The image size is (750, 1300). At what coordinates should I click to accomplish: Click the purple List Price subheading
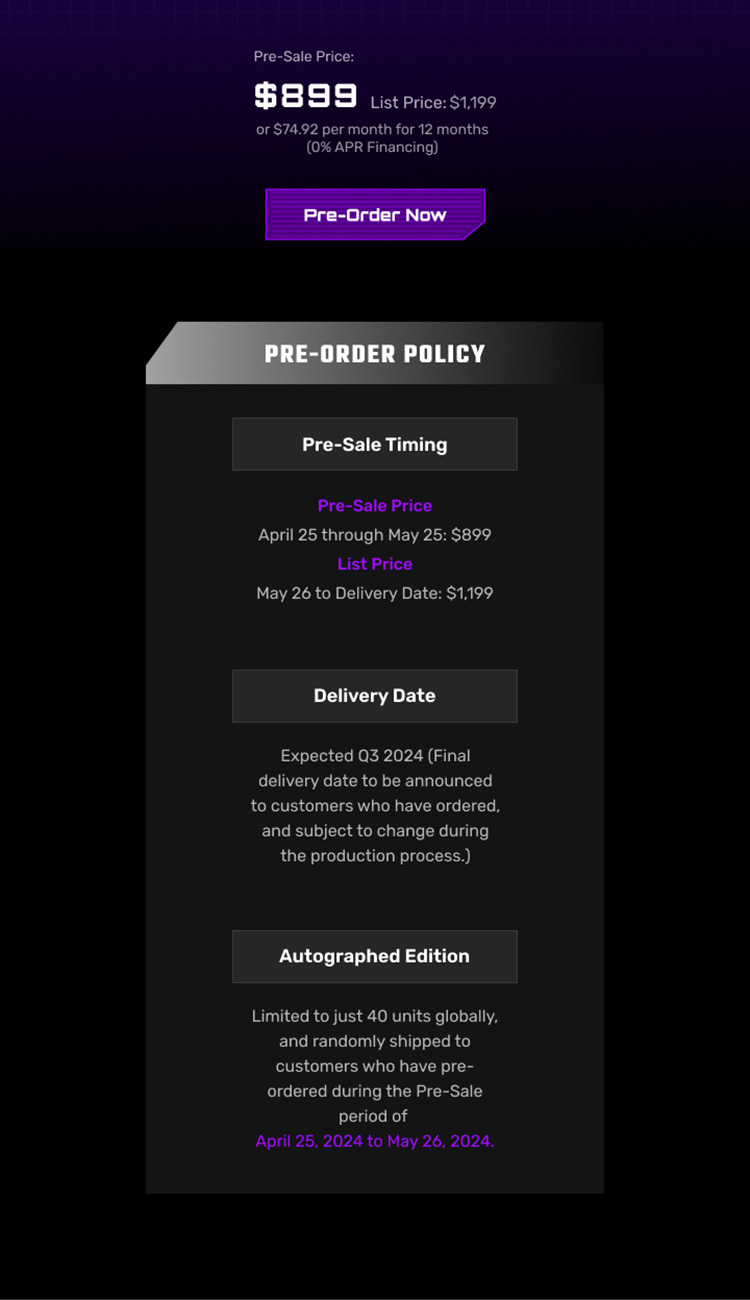[375, 564]
